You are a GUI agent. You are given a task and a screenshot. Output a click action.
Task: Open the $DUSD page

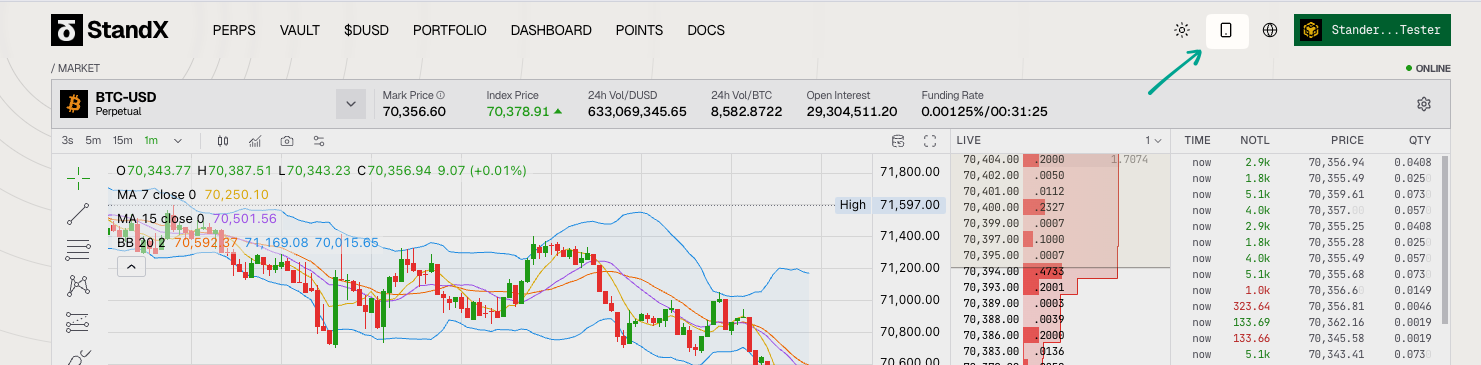(x=366, y=31)
